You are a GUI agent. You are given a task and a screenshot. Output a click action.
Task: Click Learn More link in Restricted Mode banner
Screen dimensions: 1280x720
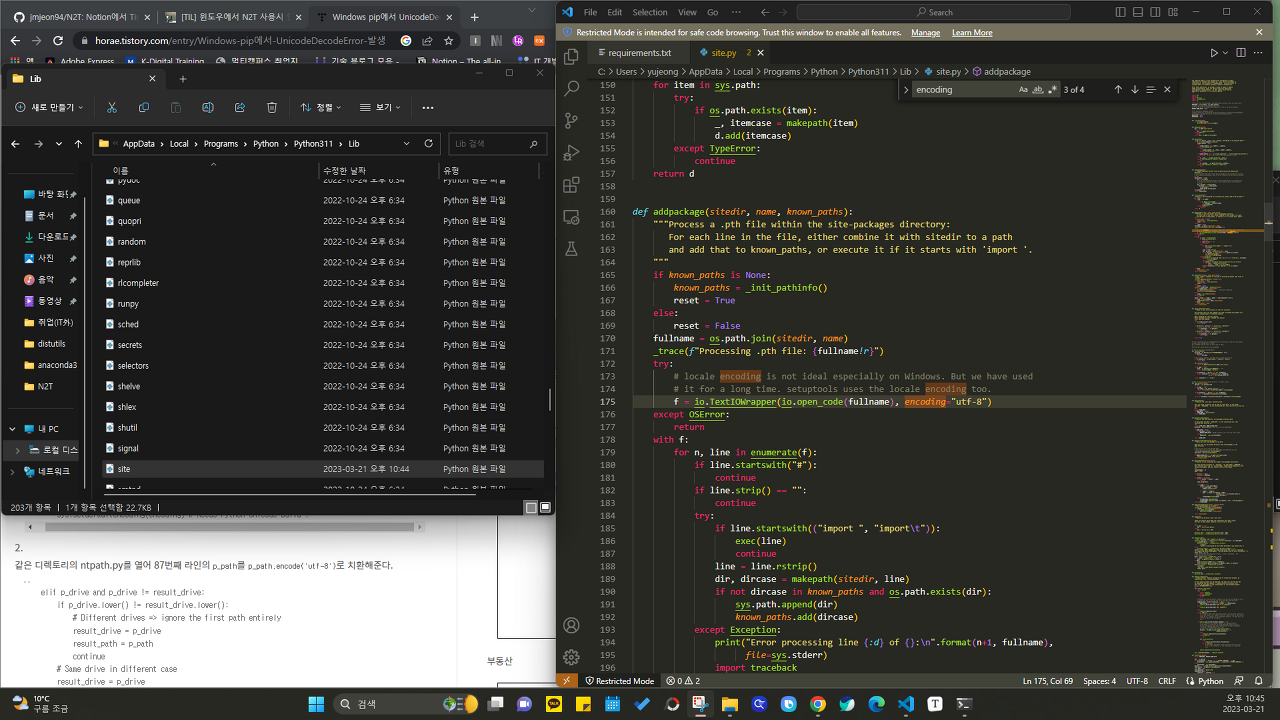972,33
